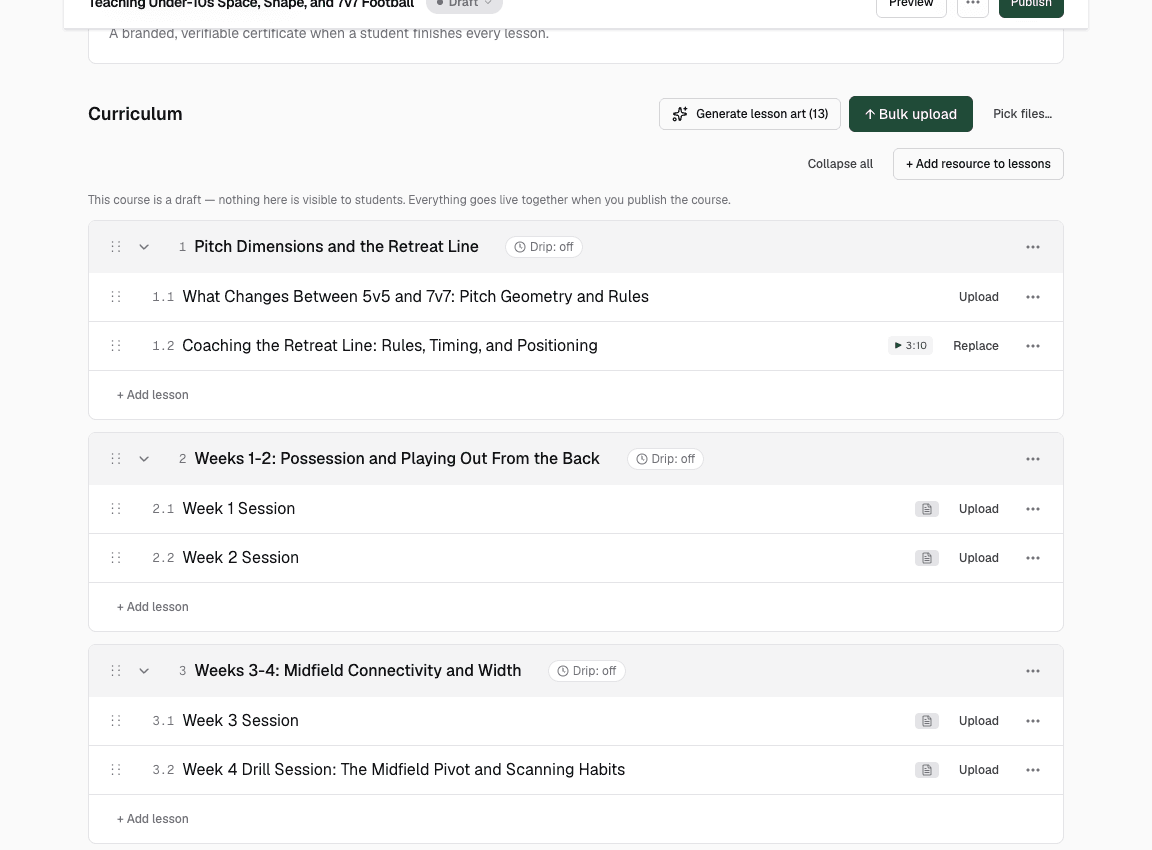Toggle drip setting on Weeks 1-2 section
This screenshot has height=850, width=1152.
[665, 459]
